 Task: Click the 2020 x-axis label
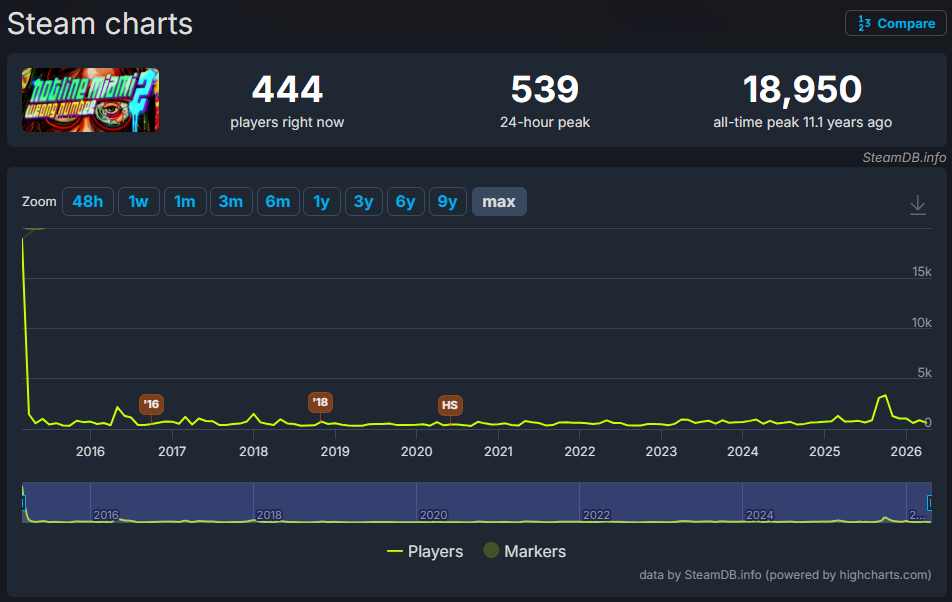point(416,452)
